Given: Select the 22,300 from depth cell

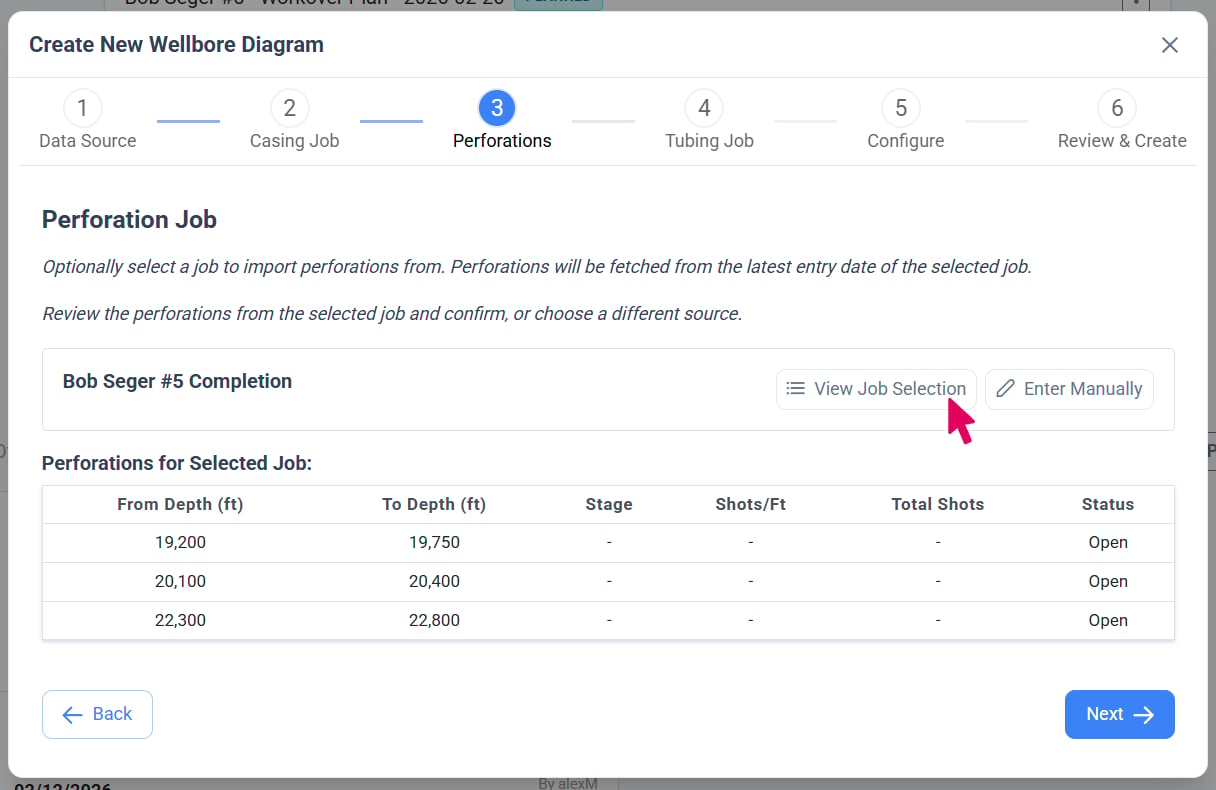Looking at the screenshot, I should click(180, 620).
